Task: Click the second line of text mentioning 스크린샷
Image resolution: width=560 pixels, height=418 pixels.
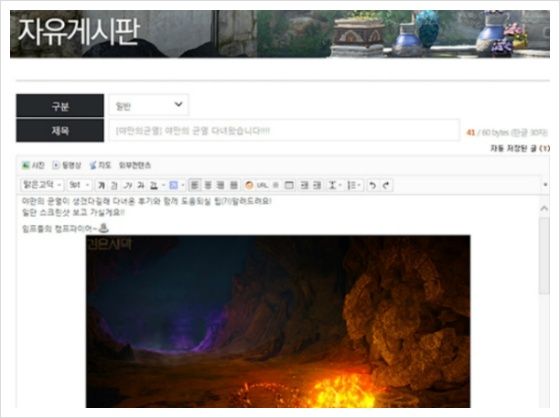Action: [x=73, y=213]
